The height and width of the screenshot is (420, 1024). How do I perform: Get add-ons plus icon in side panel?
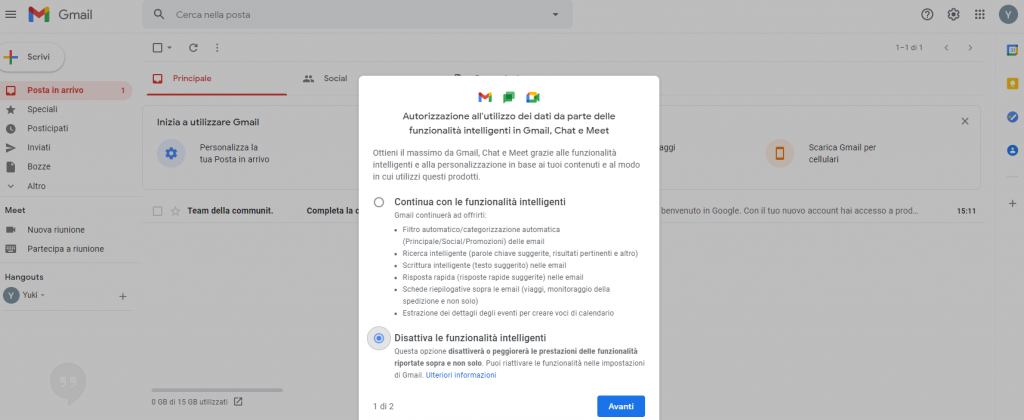tap(1012, 204)
